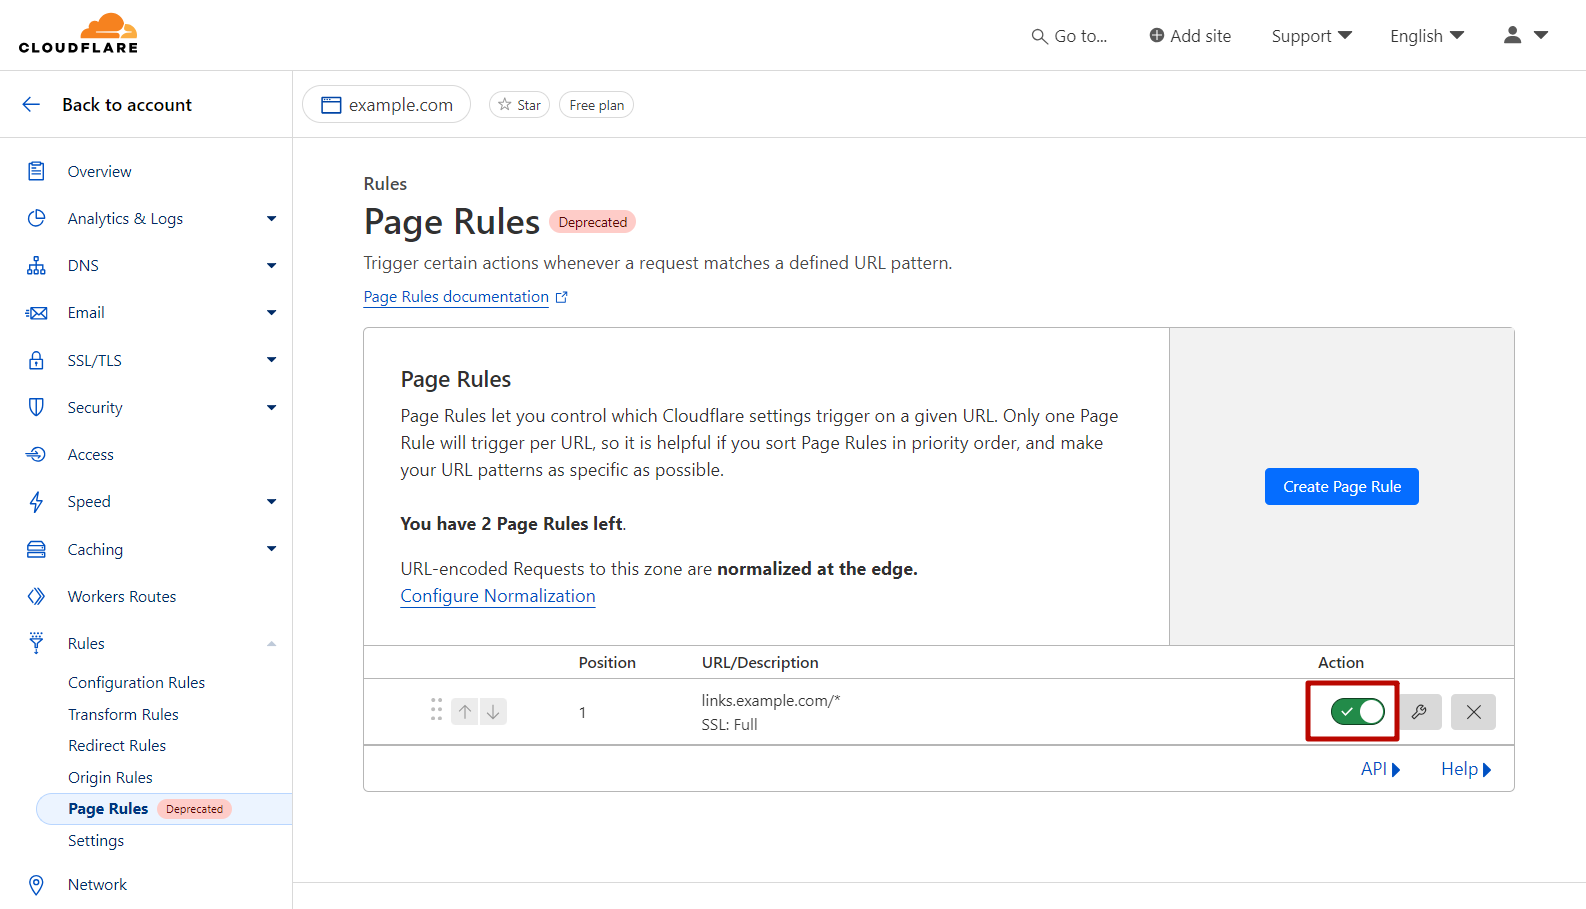Expand the API section
This screenshot has height=909, width=1586.
click(1380, 769)
